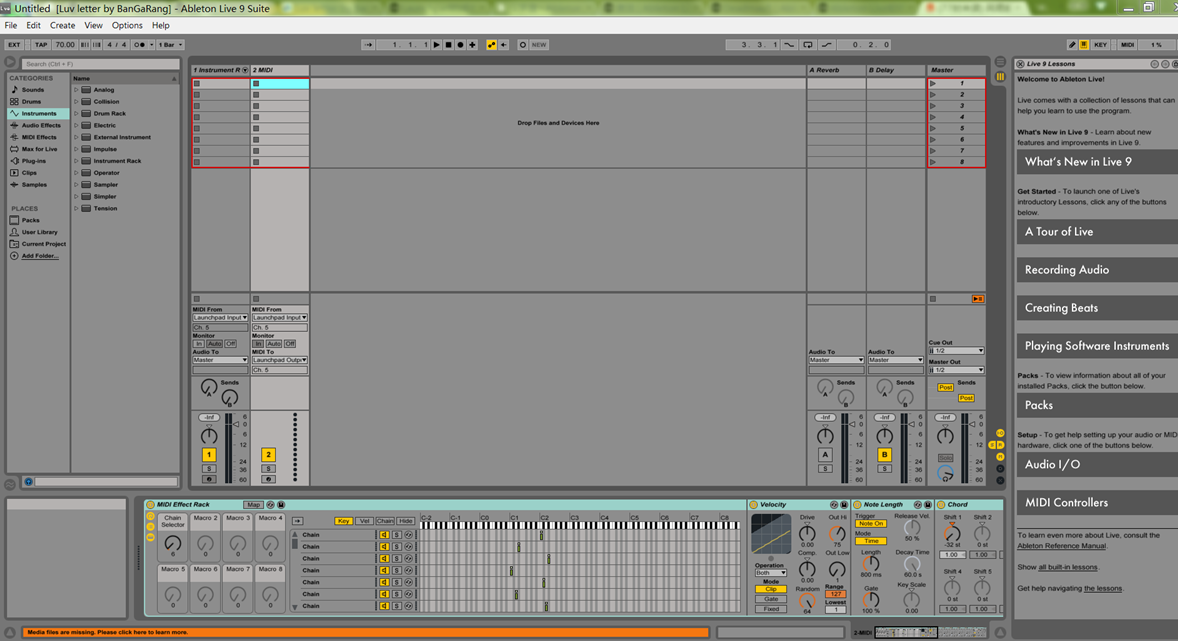The width and height of the screenshot is (1178, 642).
Task: Open Recording Audio lesson
Action: 1097,270
